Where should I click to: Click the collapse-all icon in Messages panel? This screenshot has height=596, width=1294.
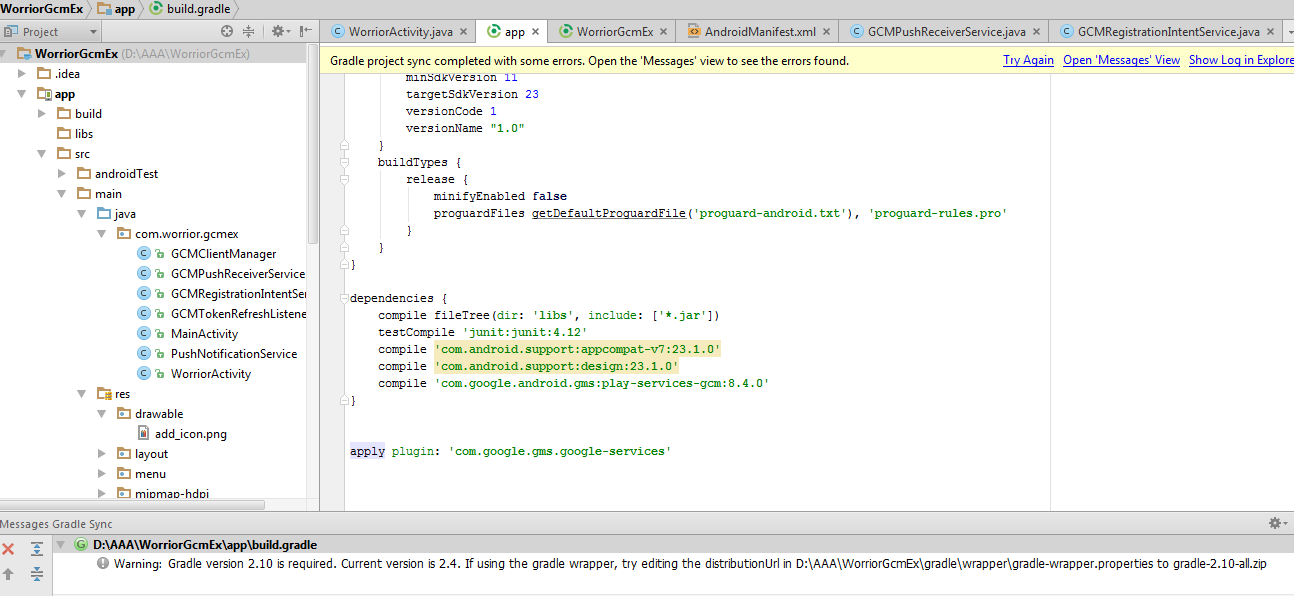[37, 574]
